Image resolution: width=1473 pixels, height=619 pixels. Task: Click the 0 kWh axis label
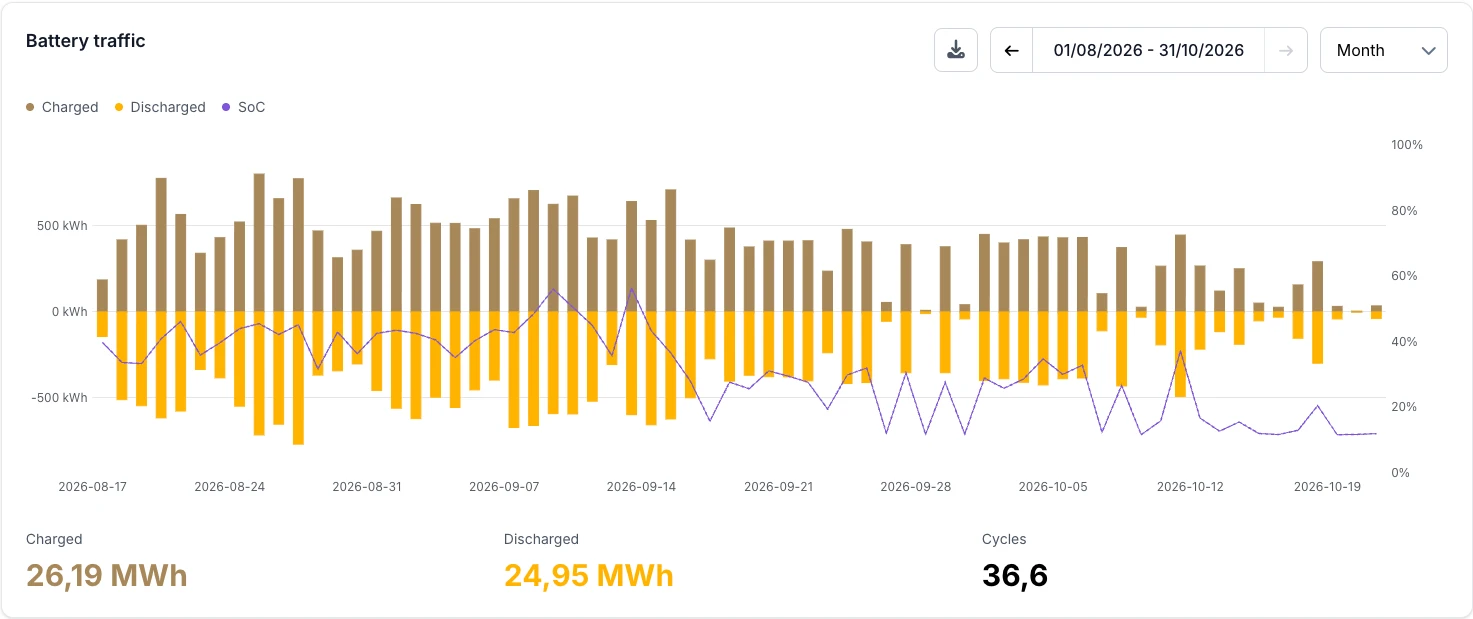pos(69,312)
